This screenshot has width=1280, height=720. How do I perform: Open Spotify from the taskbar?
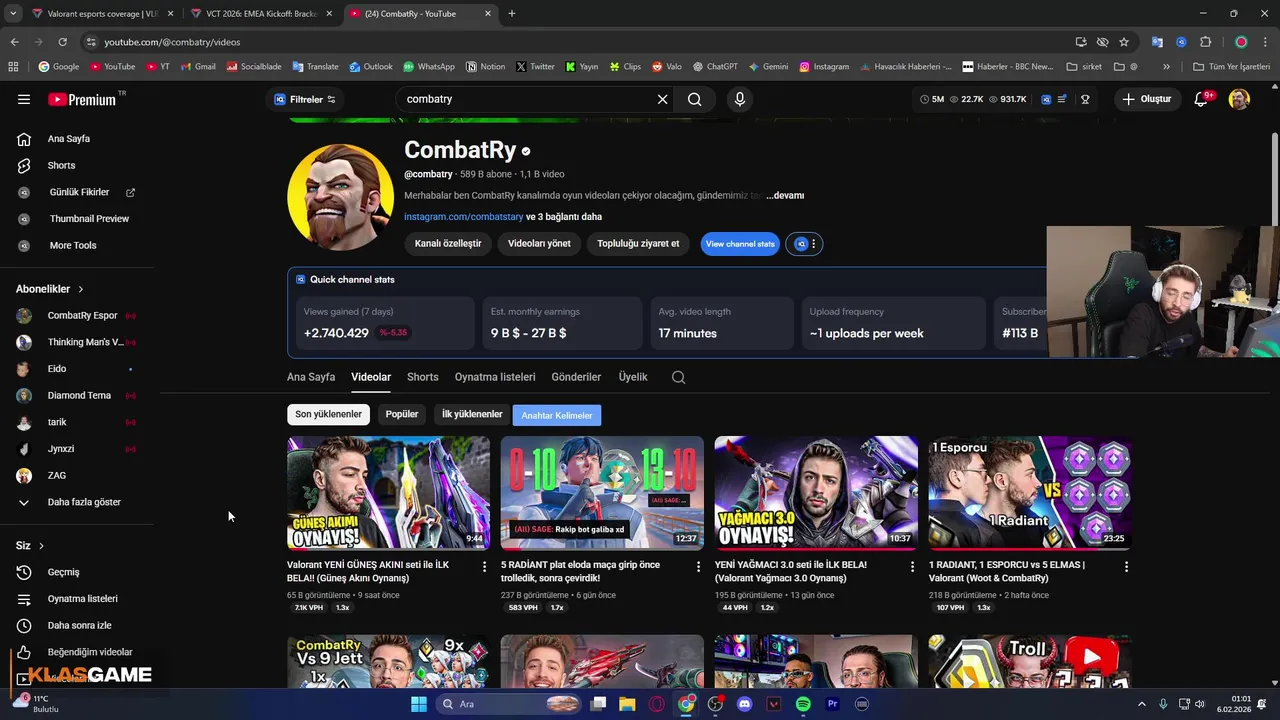(x=803, y=704)
